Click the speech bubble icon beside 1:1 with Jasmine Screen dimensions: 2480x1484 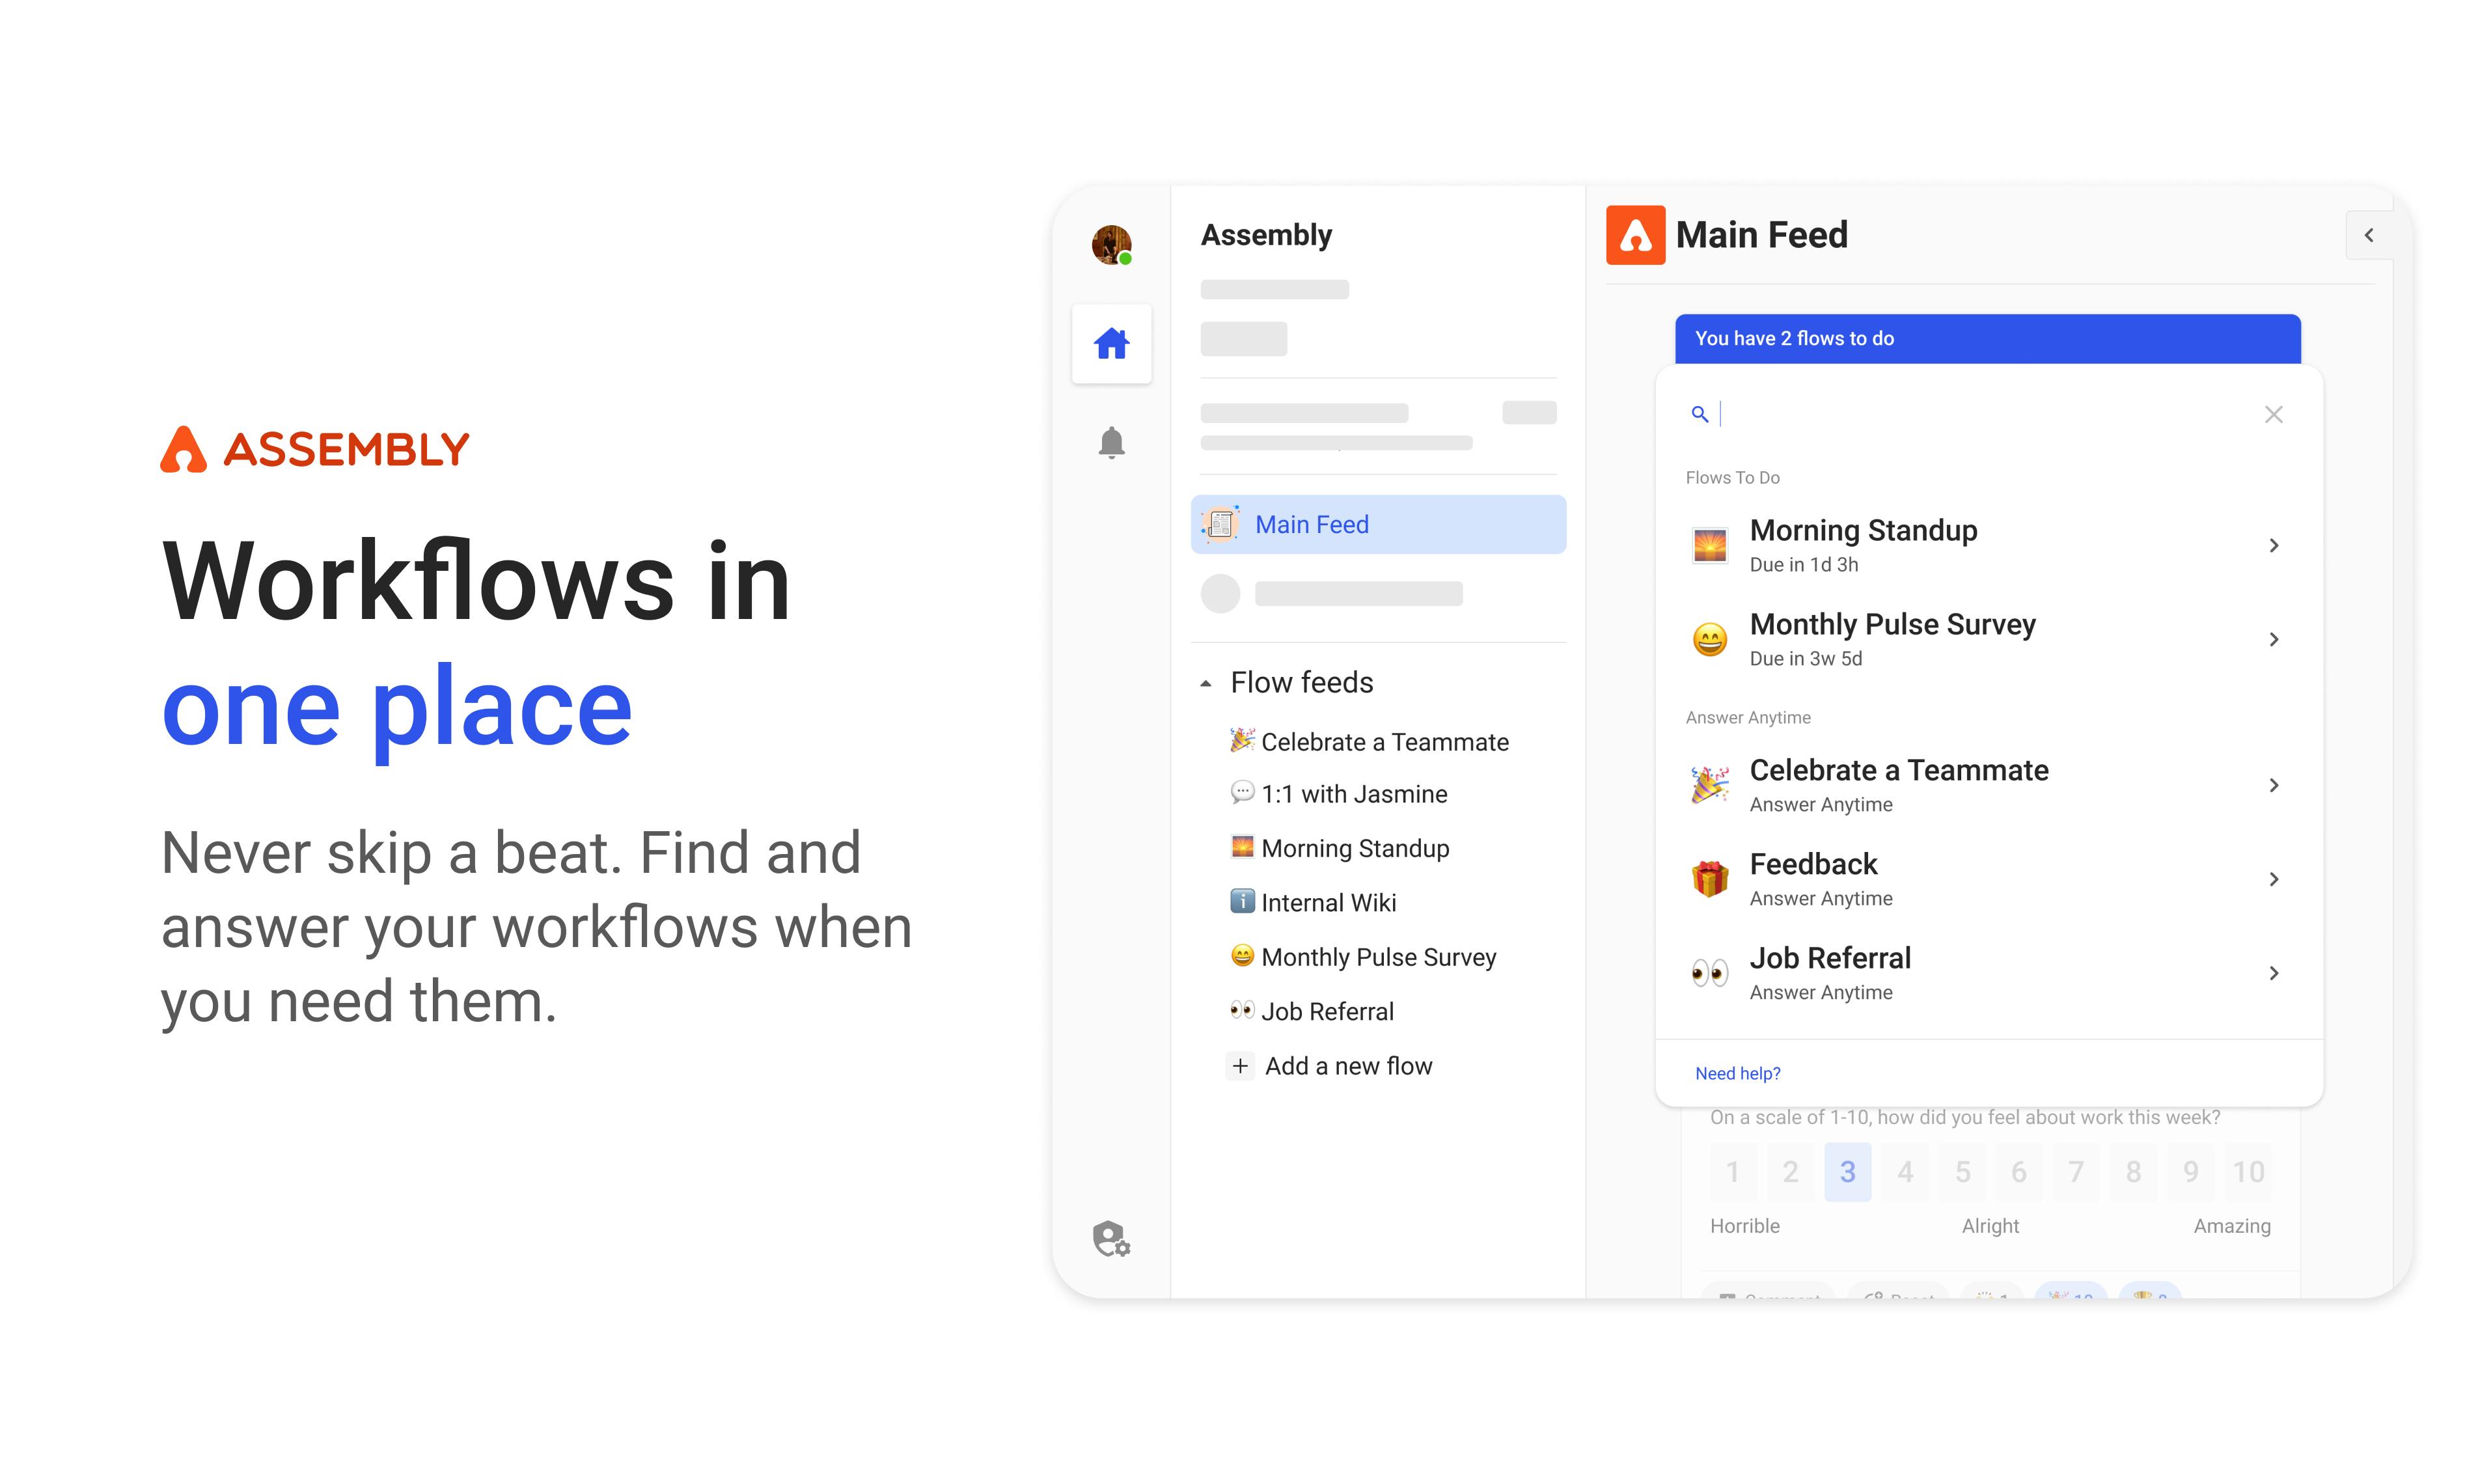click(x=1242, y=792)
